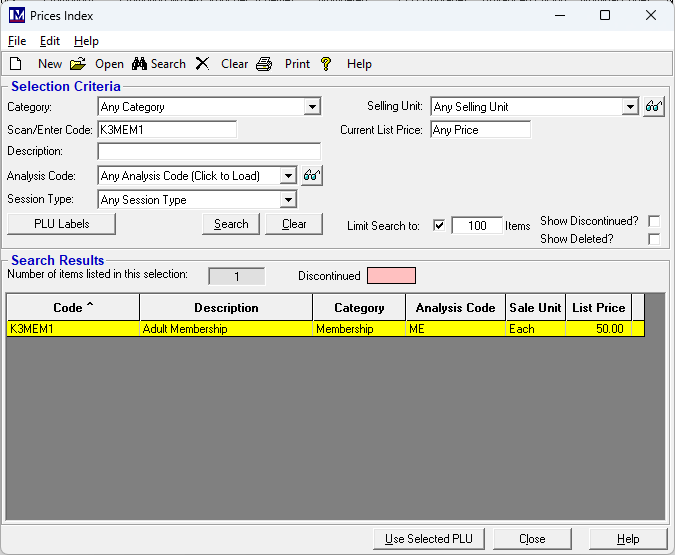Click the Use Selected PLU button
The height and width of the screenshot is (555, 675).
[x=429, y=539]
